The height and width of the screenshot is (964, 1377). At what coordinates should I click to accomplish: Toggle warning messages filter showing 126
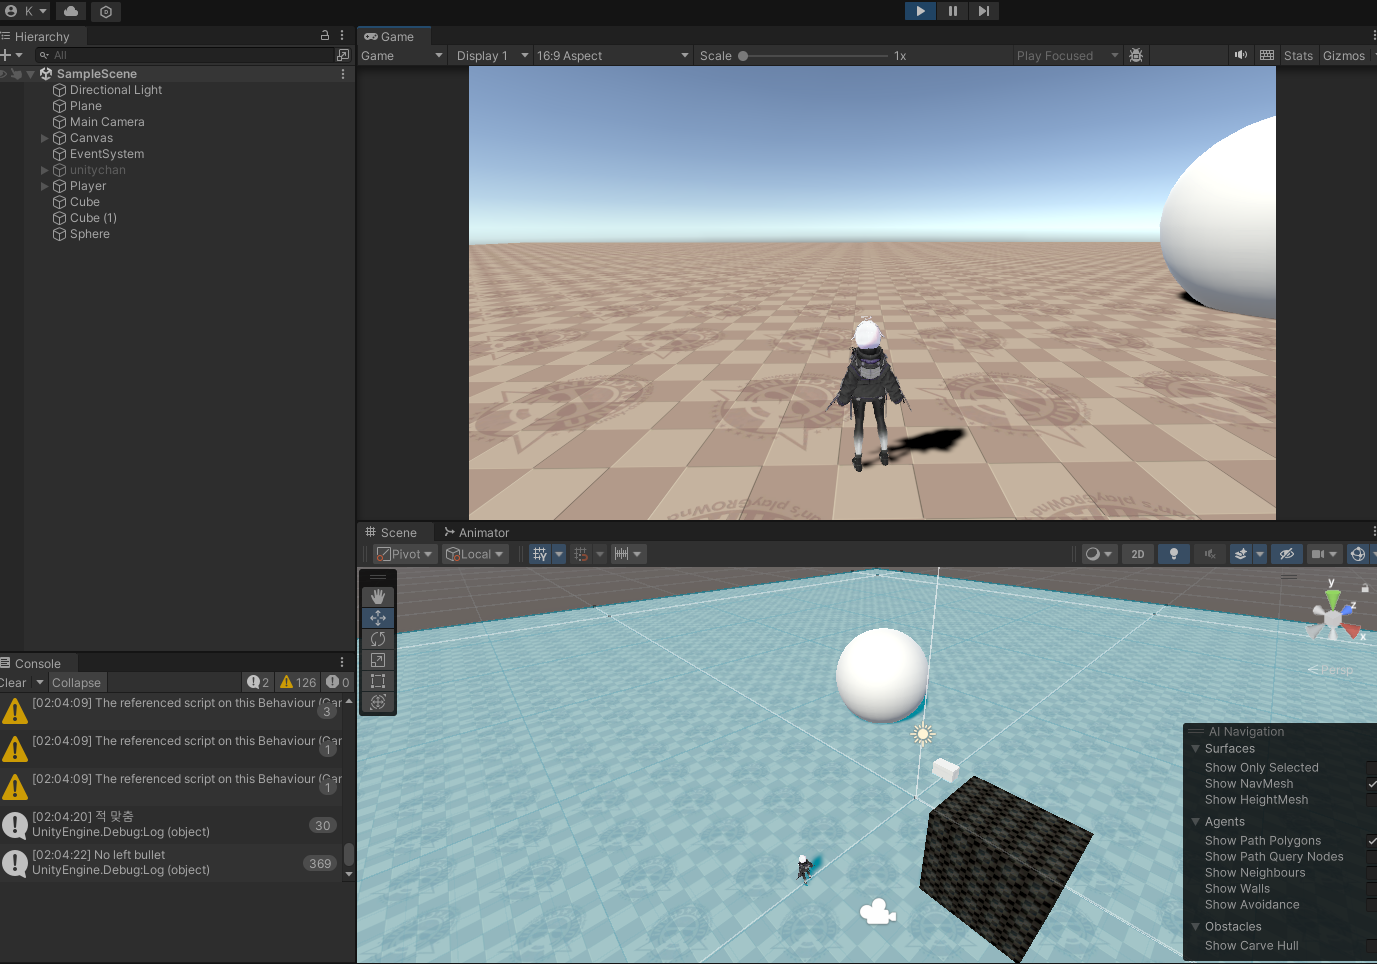(298, 683)
